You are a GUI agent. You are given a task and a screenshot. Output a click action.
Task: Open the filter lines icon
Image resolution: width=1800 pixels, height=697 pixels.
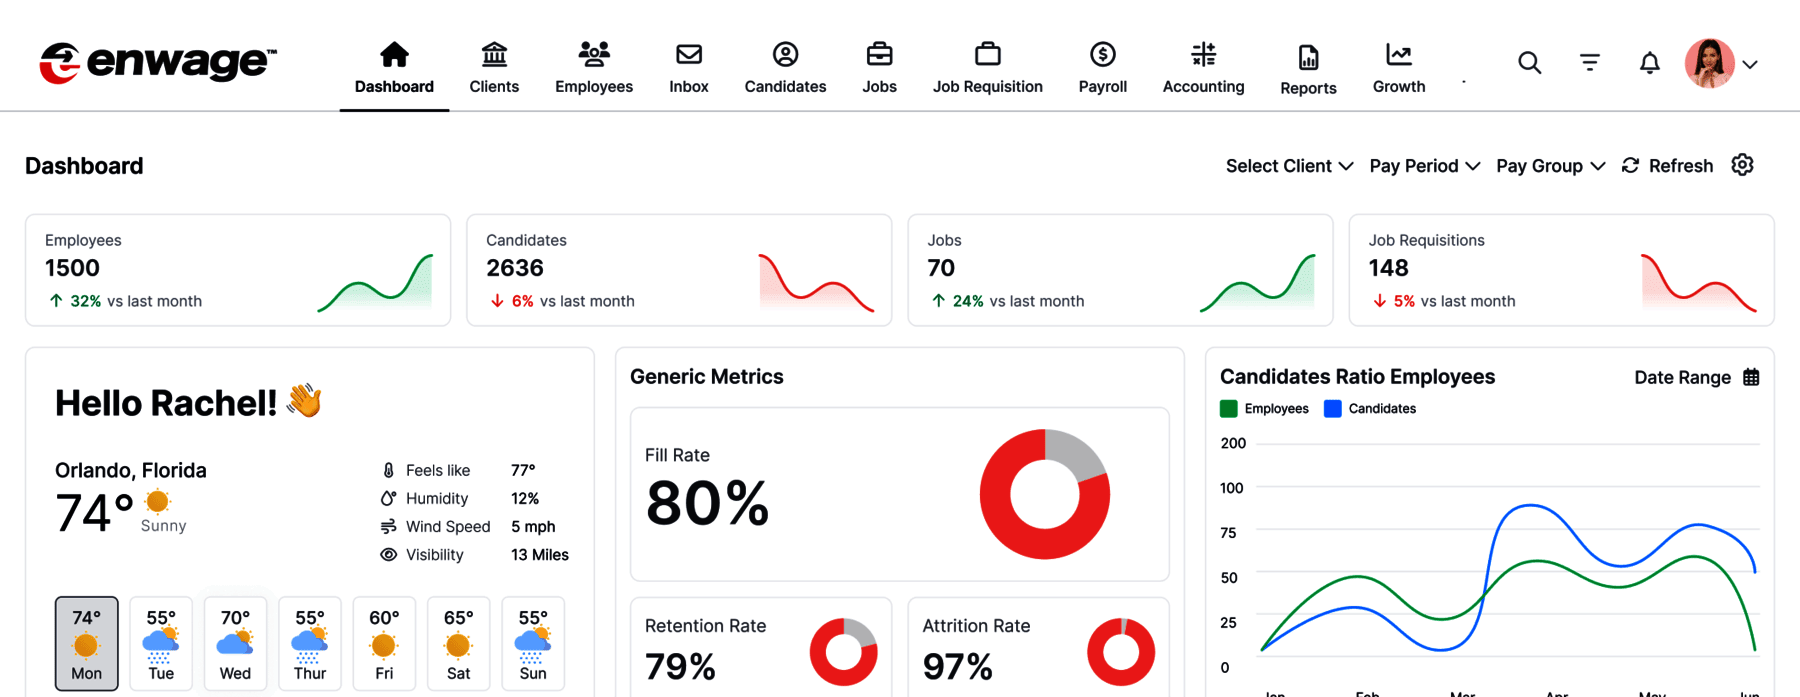point(1589,63)
